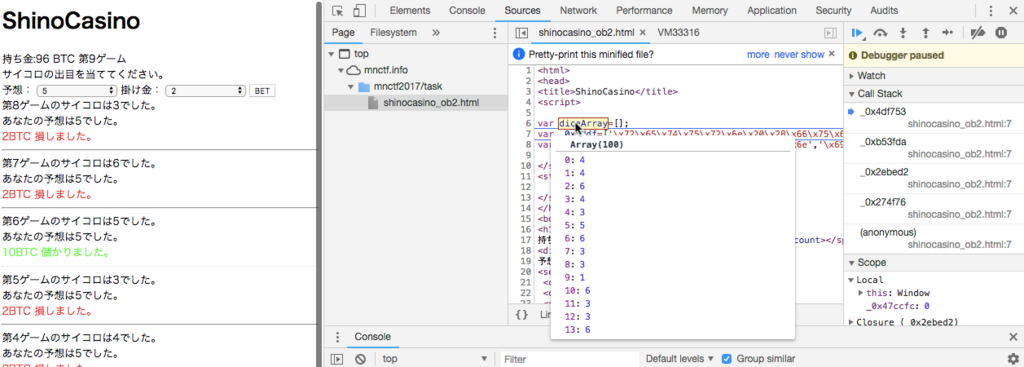Screen dimensions: 1024x367
Task: Click the 'never show' link
Action: pos(799,54)
